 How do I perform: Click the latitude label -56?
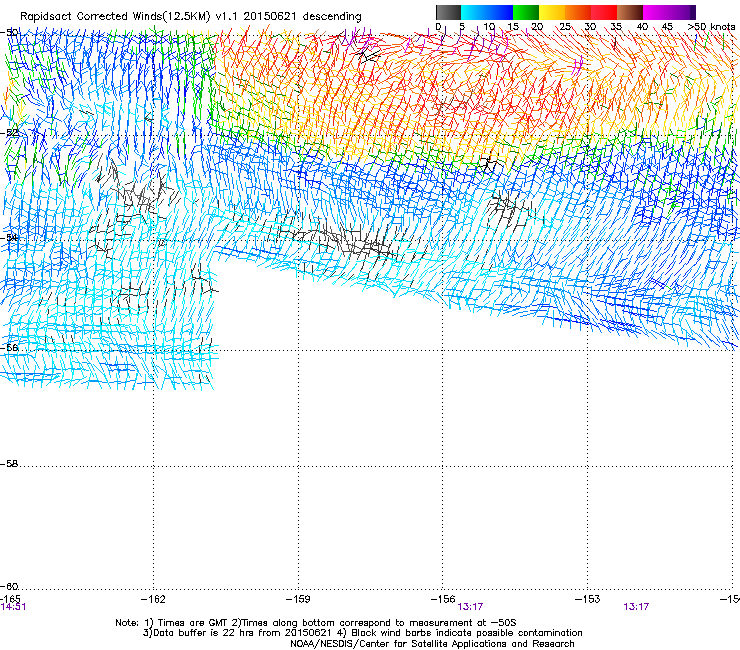pyautogui.click(x=9, y=348)
